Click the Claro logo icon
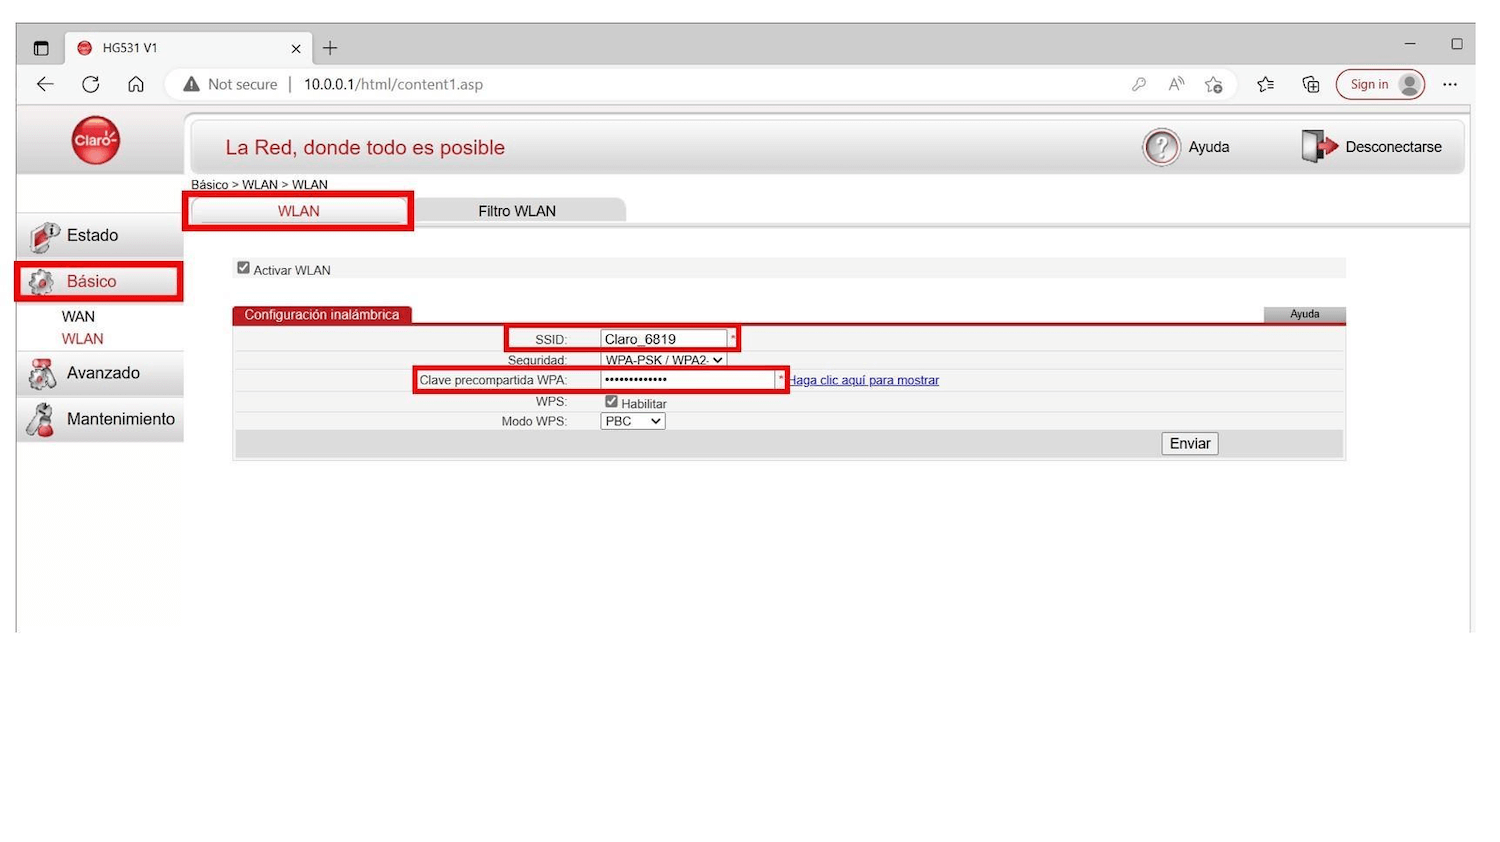This screenshot has width=1500, height=842. [96, 140]
